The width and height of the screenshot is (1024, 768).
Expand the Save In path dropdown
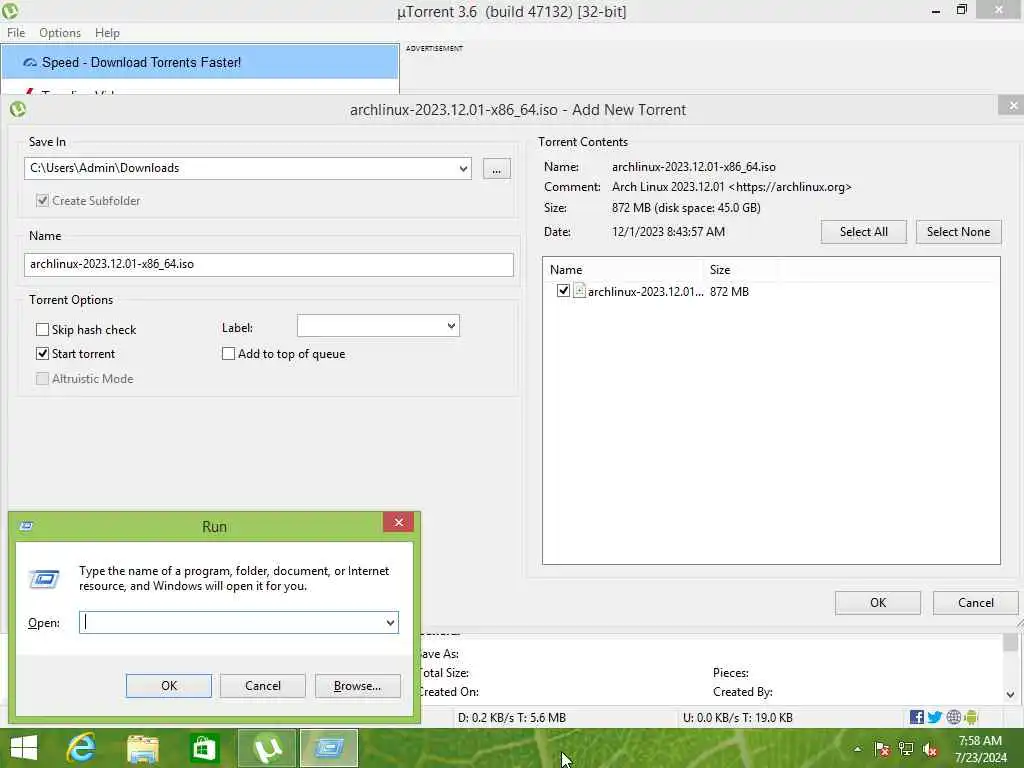(x=463, y=168)
